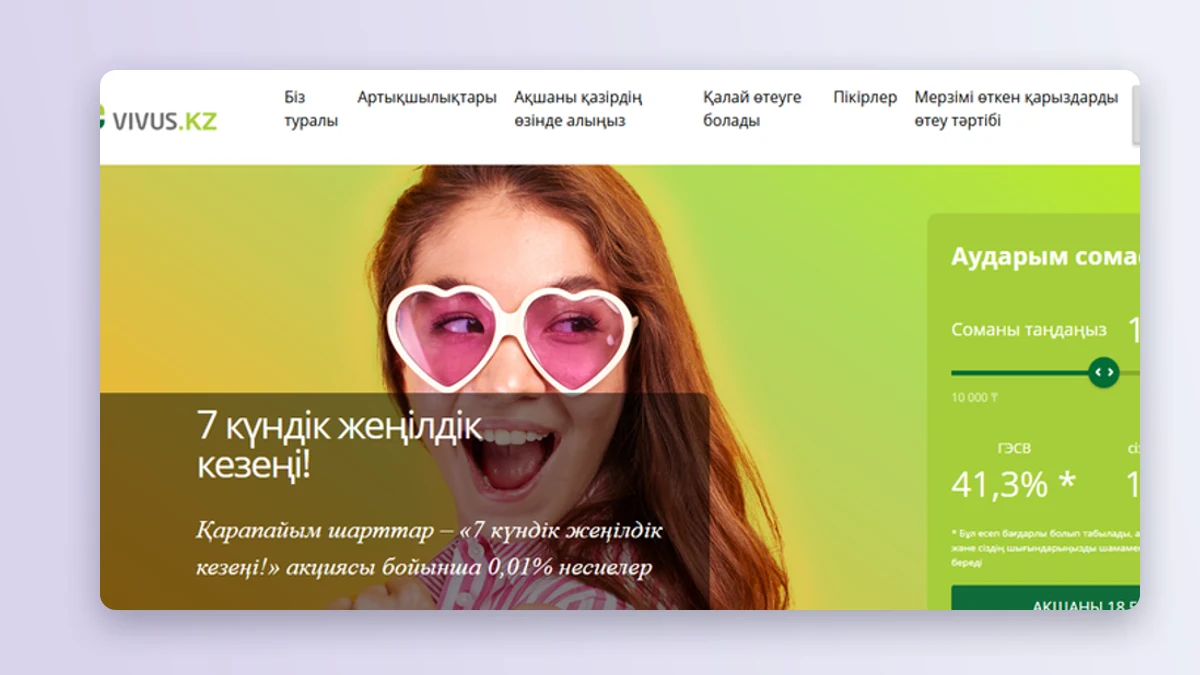
Task: Click the green АҚШАНЫ button
Action: tap(1045, 598)
